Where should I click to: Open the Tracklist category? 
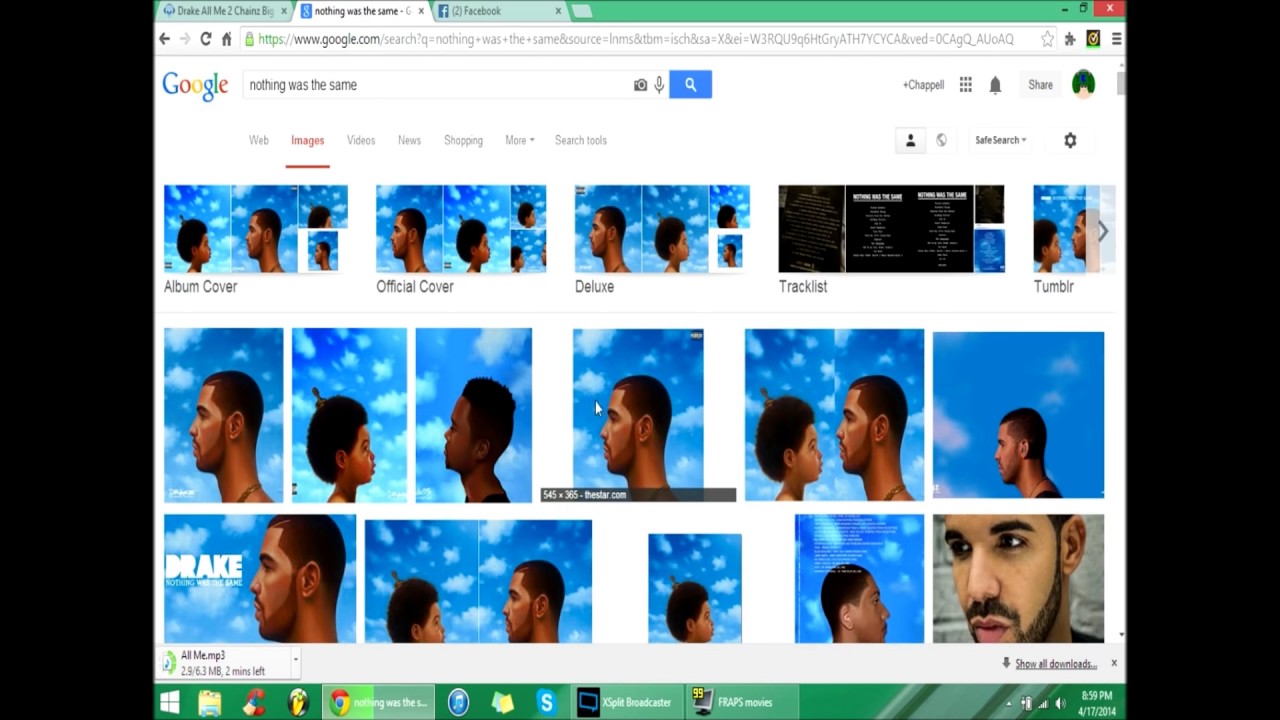[x=891, y=240]
